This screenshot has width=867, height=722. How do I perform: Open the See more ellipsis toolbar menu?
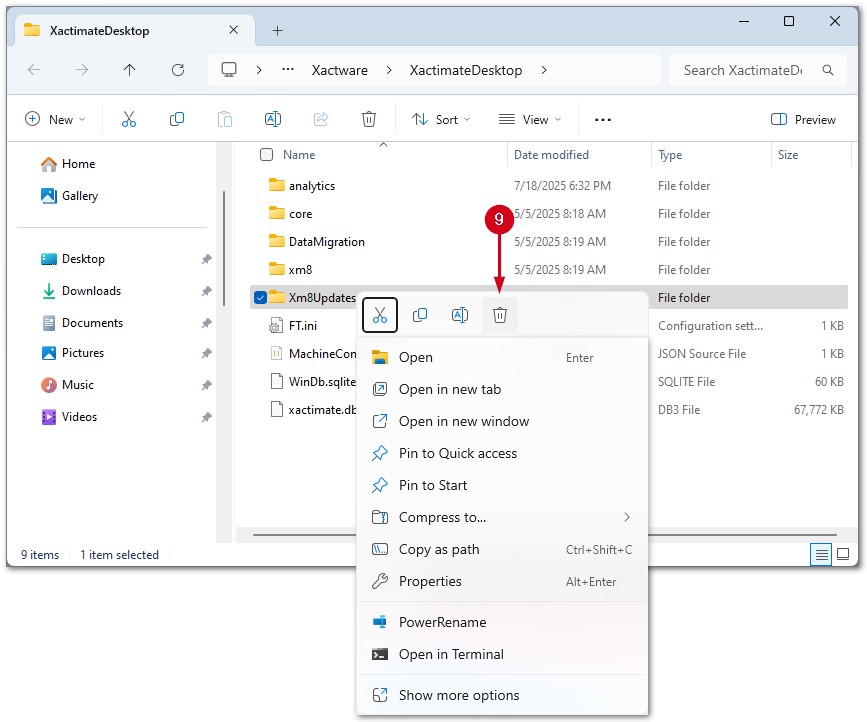[x=603, y=120]
